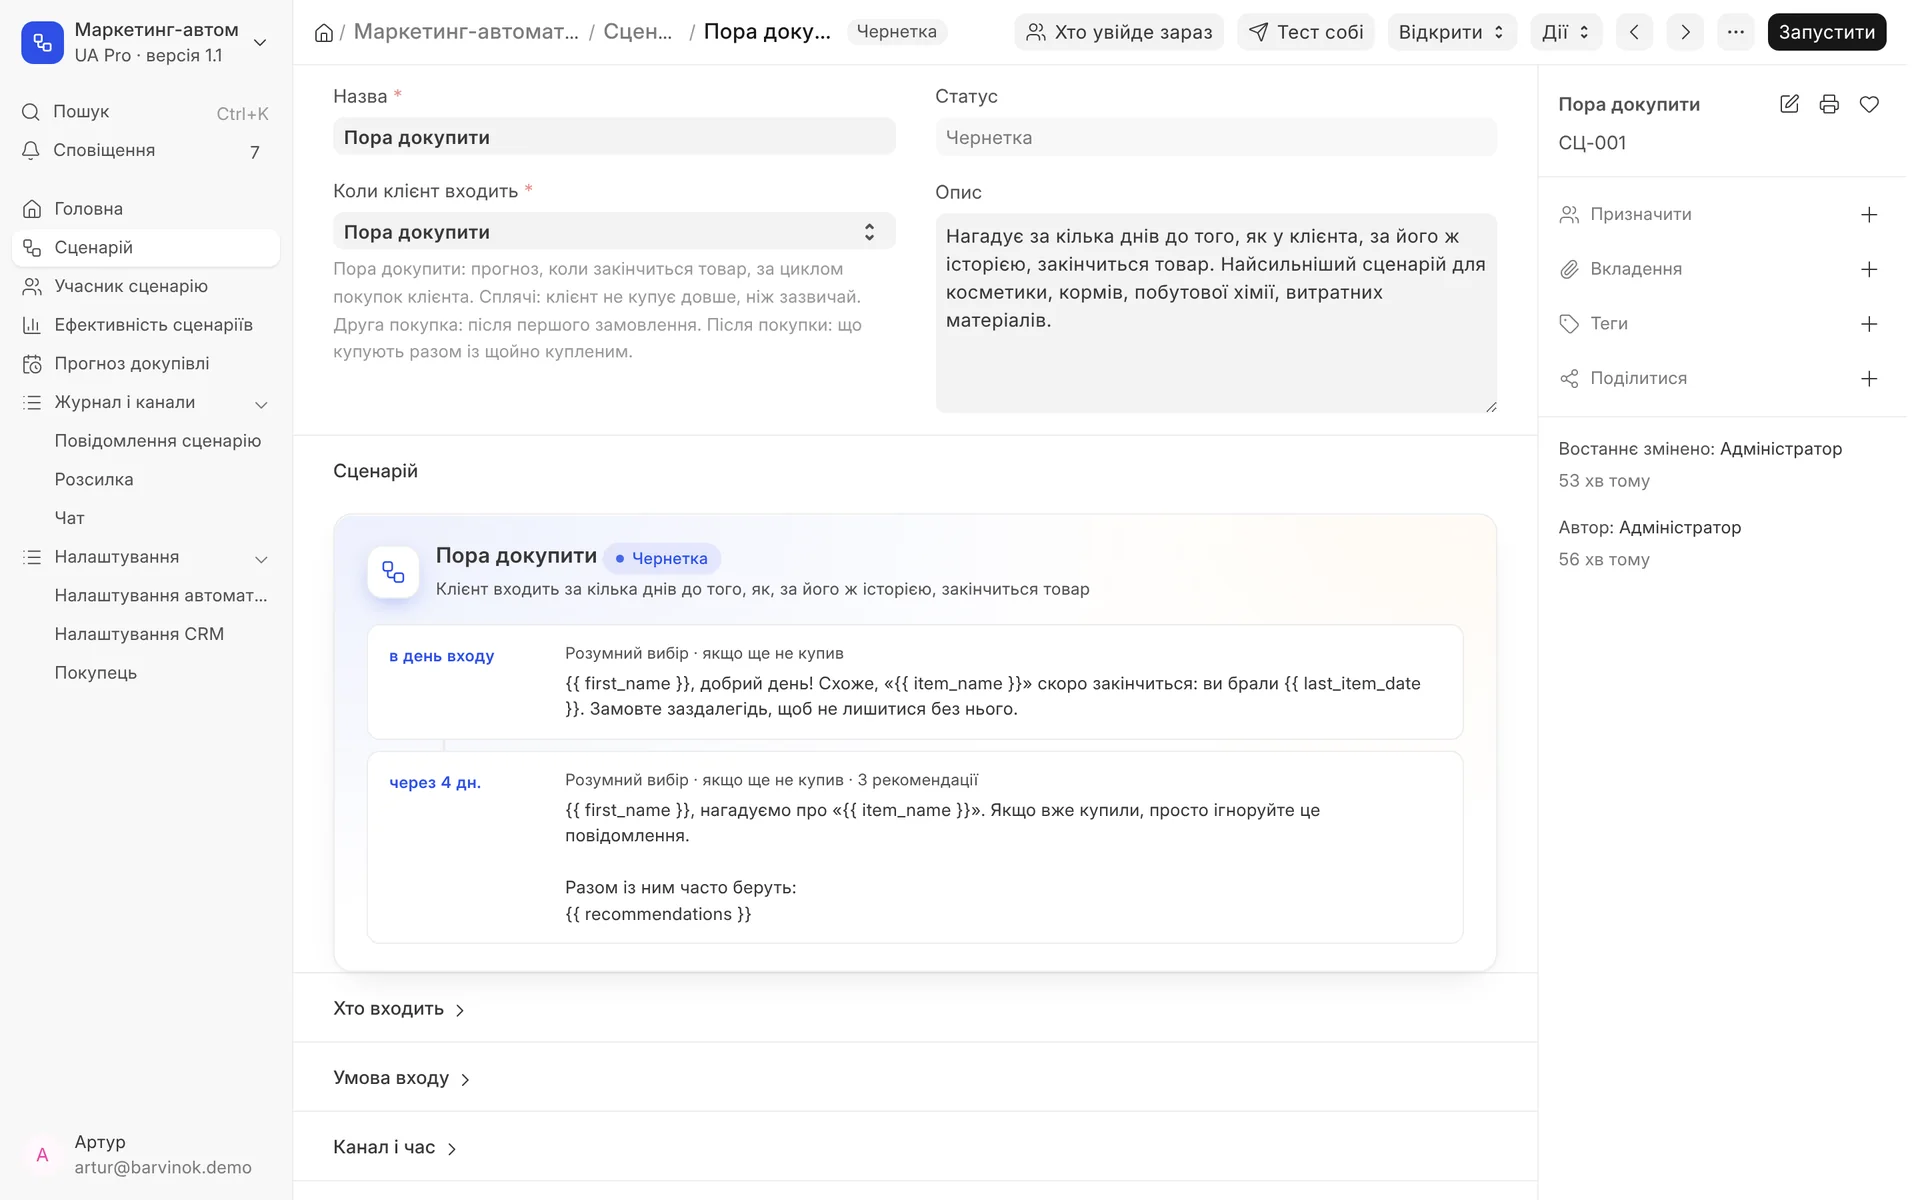Click plus next to Поділитися

(1869, 379)
